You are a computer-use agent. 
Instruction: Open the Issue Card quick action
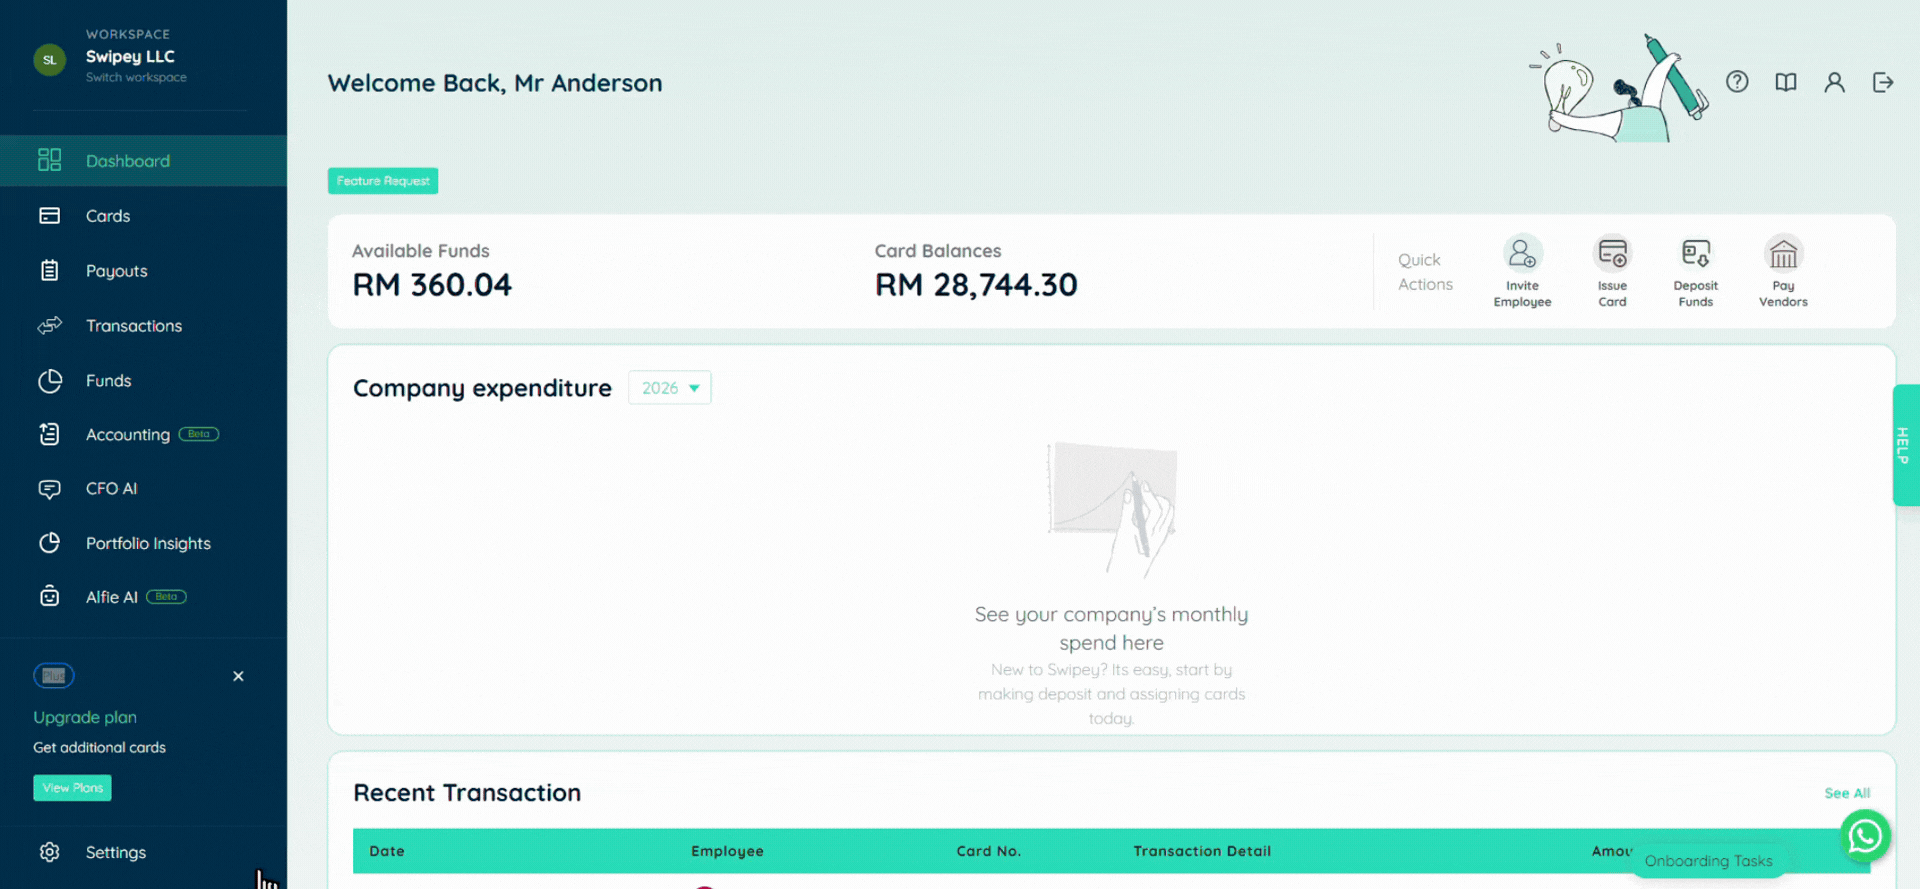click(x=1612, y=254)
